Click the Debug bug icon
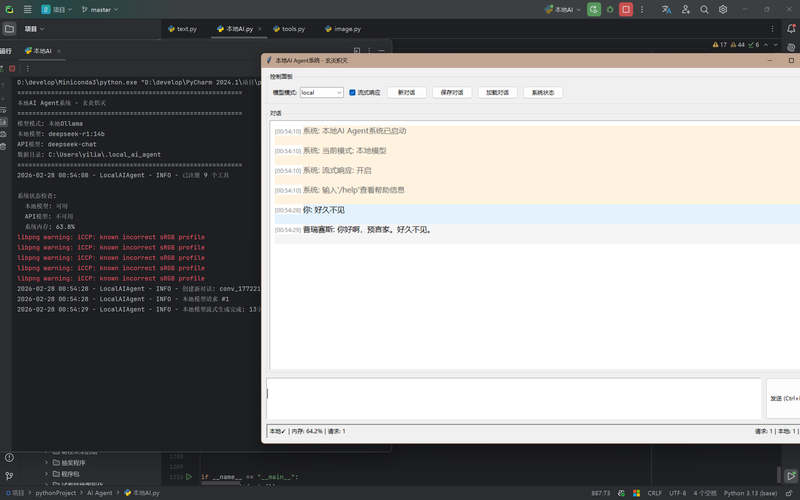The image size is (800, 500). click(610, 9)
